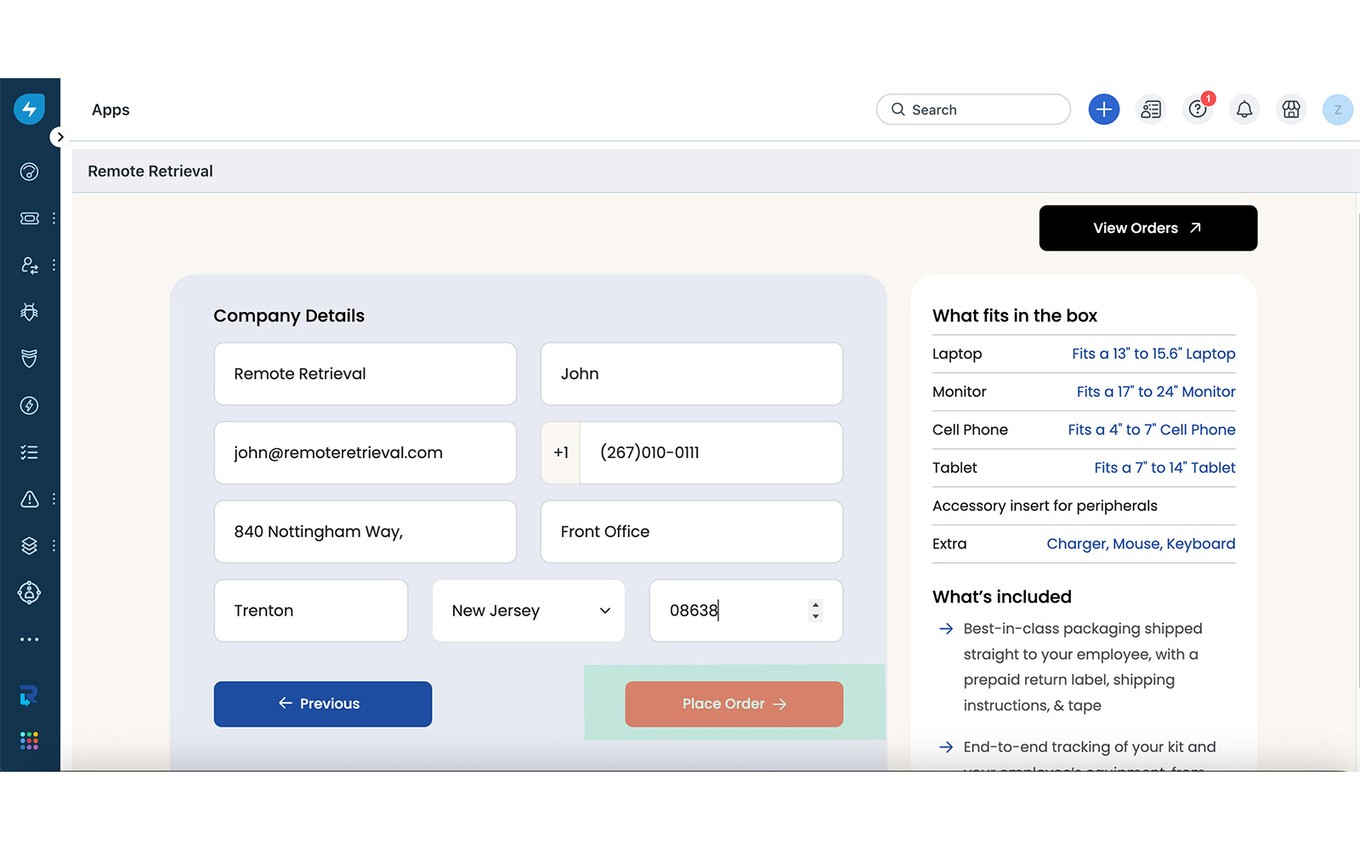Click the three-dot more icon in sidebar

tap(29, 639)
